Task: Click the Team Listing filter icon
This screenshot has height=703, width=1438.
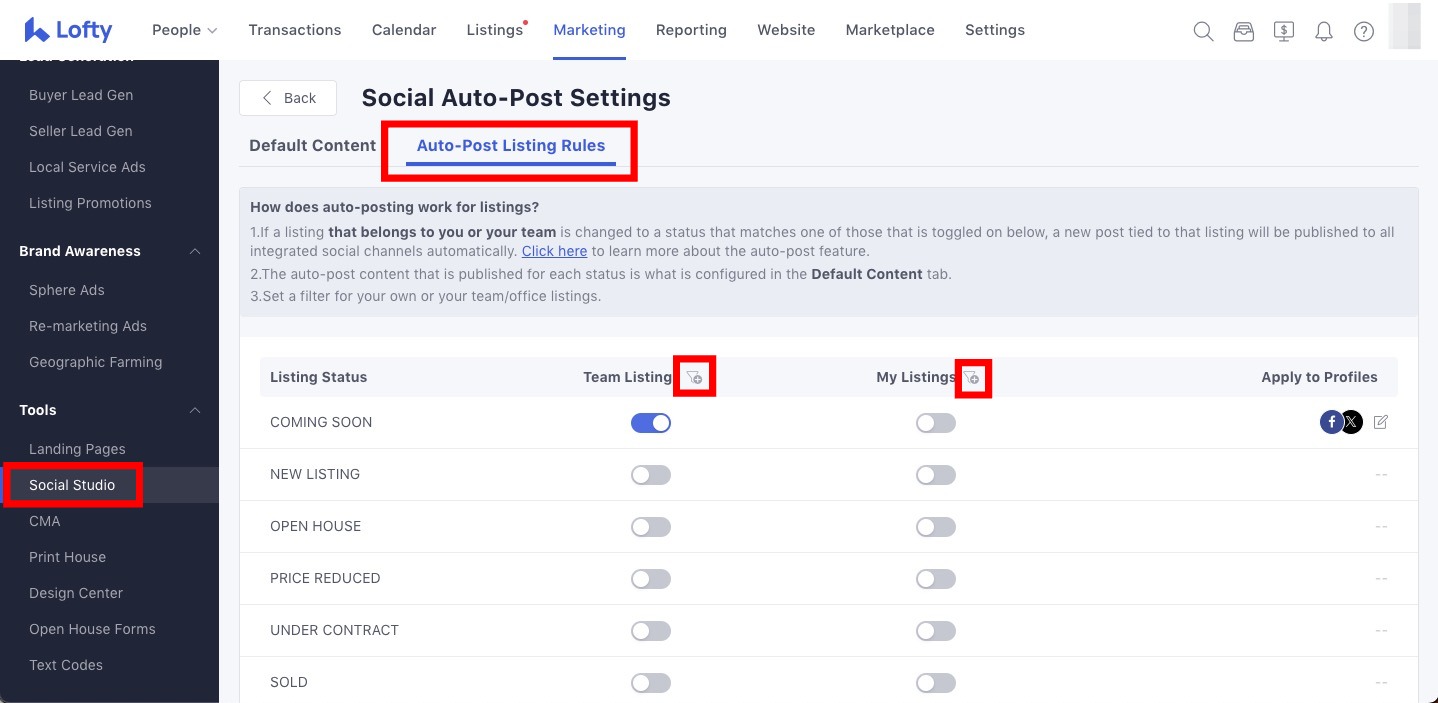Action: tap(694, 378)
